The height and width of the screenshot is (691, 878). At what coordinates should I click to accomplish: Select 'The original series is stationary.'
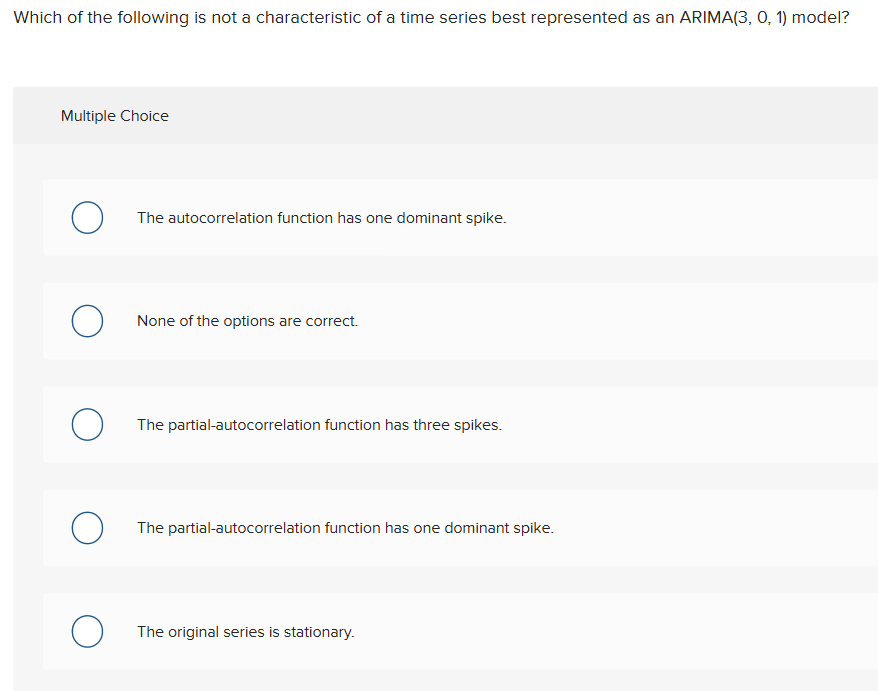coord(87,631)
